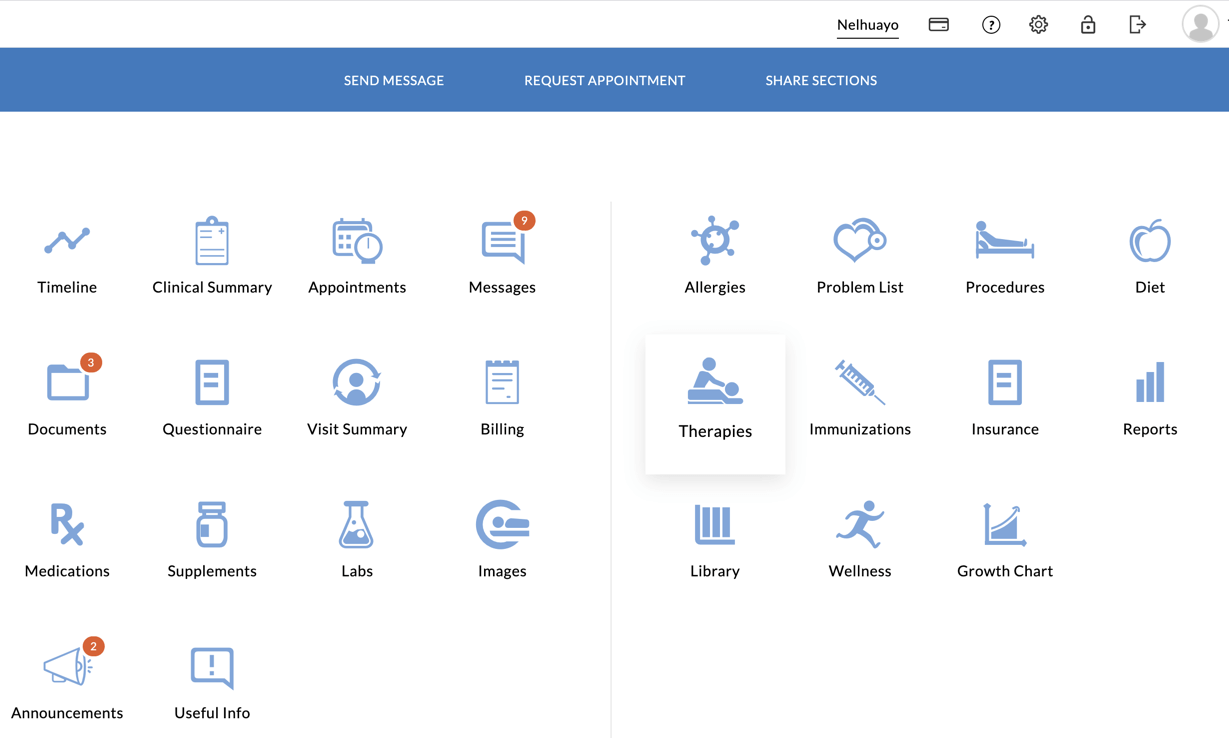
Task: Open the help question mark icon
Action: pos(991,25)
